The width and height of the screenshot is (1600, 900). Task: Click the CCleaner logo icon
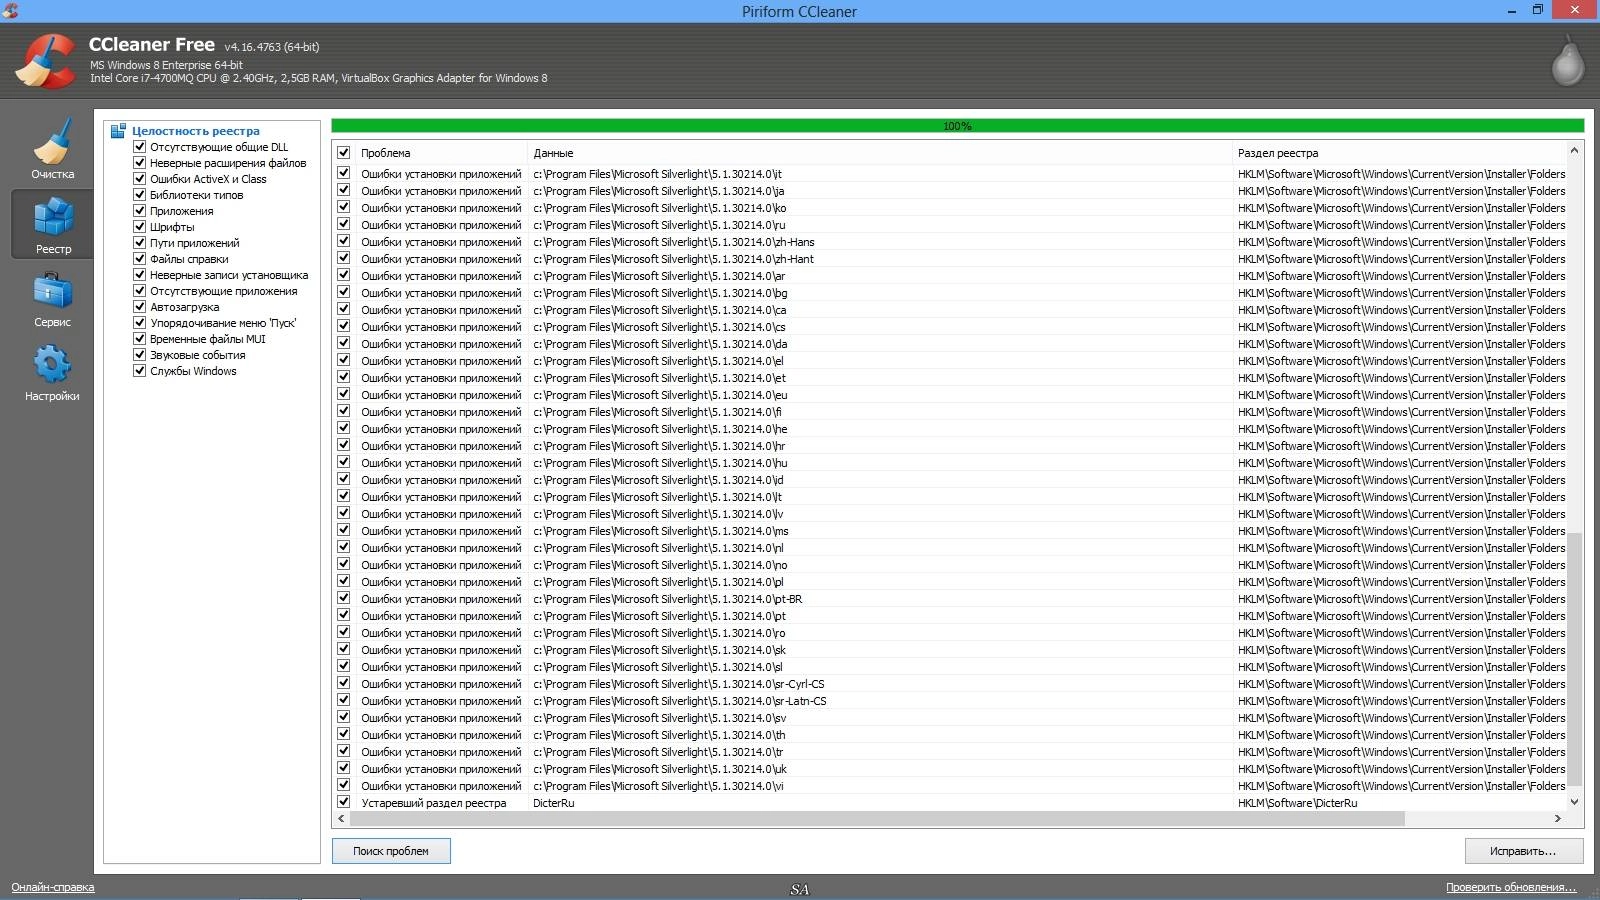tap(45, 60)
